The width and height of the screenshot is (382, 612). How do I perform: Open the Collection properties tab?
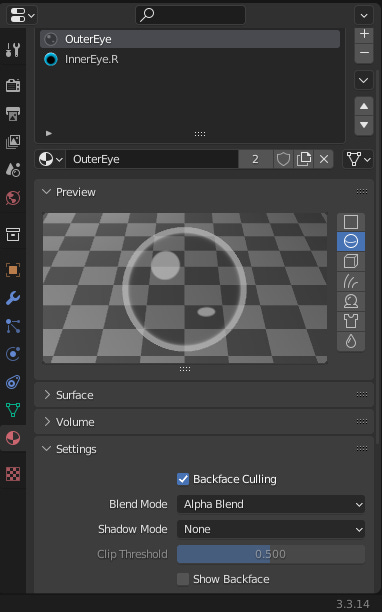point(13,235)
